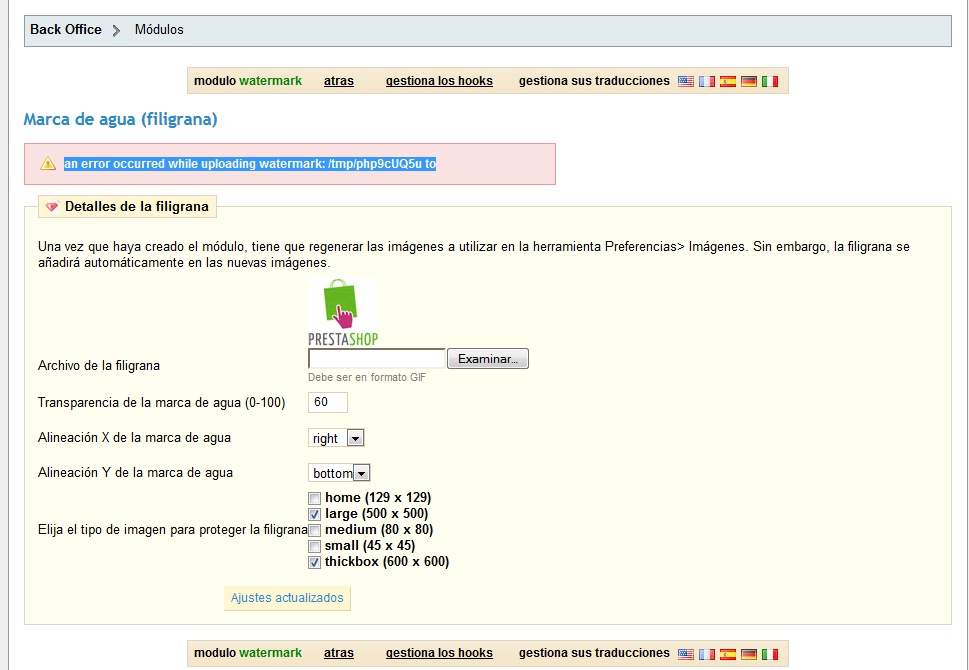Open the Alineación X dropdown showing right
Viewport: 969px width, 670px height.
pos(336,438)
